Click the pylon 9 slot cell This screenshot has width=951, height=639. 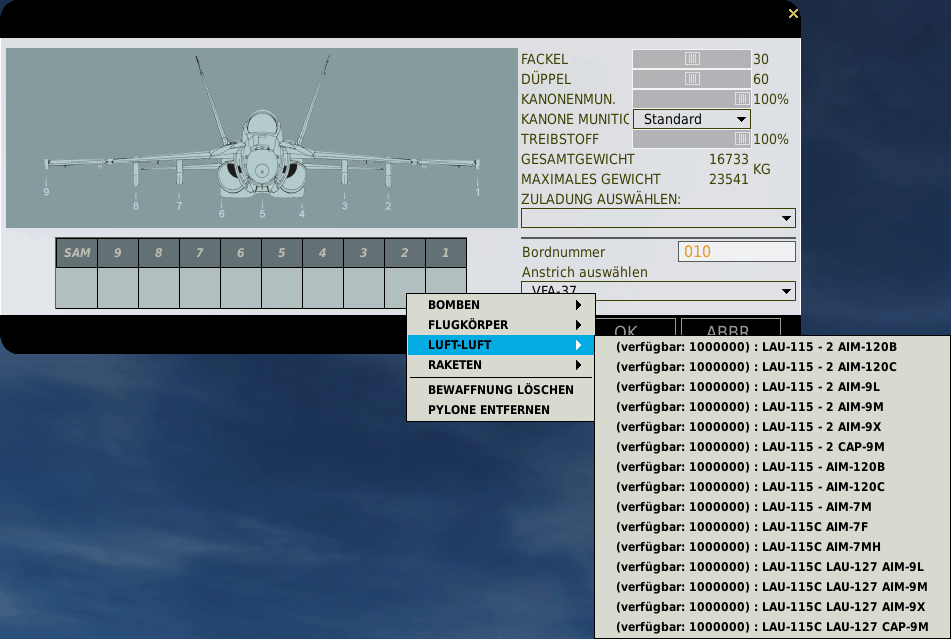pyautogui.click(x=118, y=288)
